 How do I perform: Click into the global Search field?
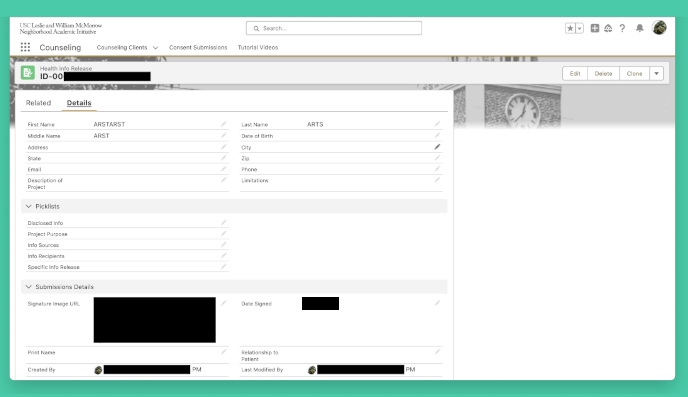[x=334, y=28]
